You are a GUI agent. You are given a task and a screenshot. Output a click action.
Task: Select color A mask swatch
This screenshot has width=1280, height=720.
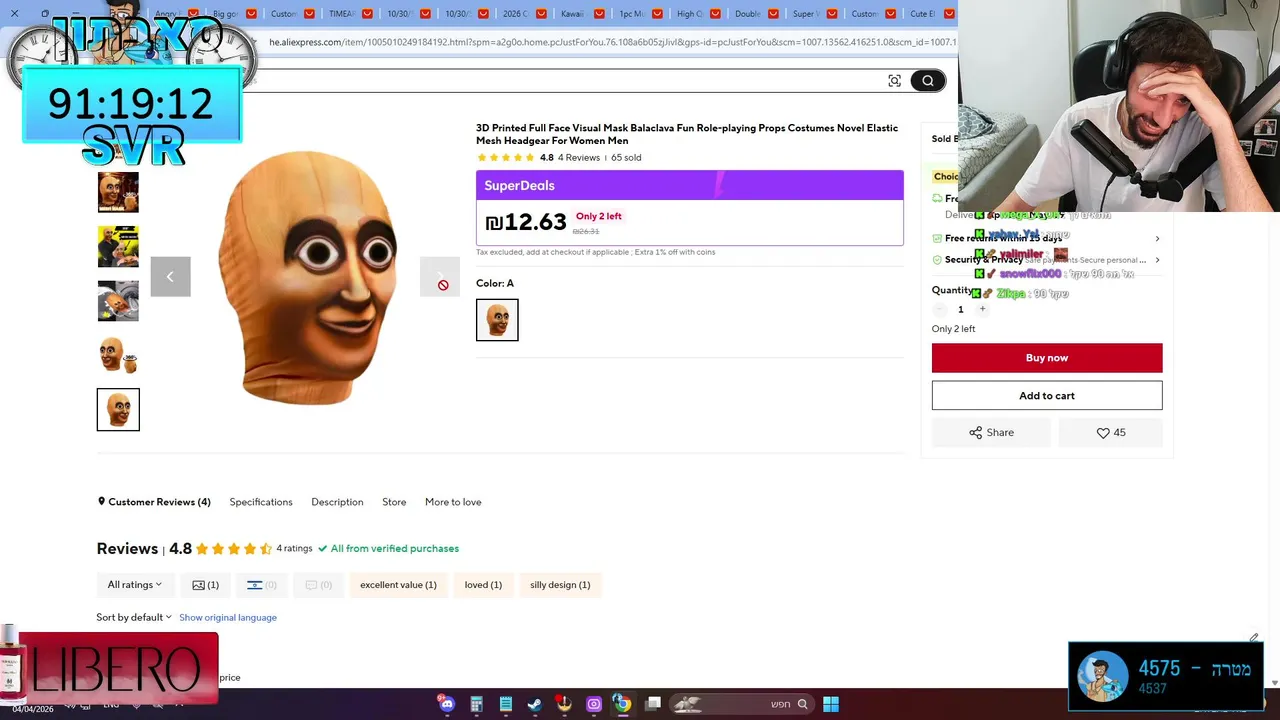click(x=497, y=320)
